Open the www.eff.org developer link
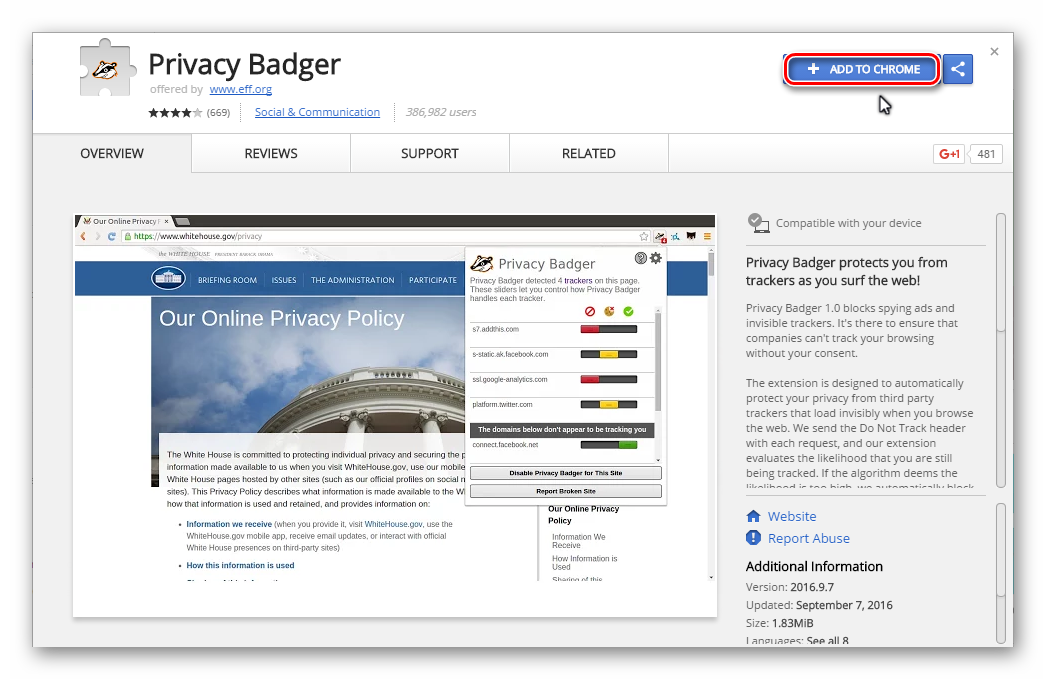 pos(241,89)
